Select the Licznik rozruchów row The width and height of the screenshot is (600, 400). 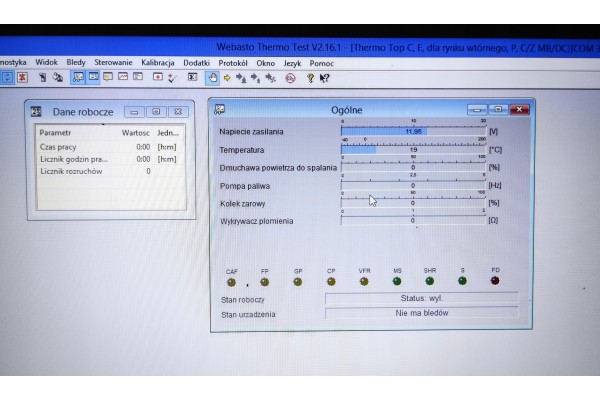(x=110, y=171)
